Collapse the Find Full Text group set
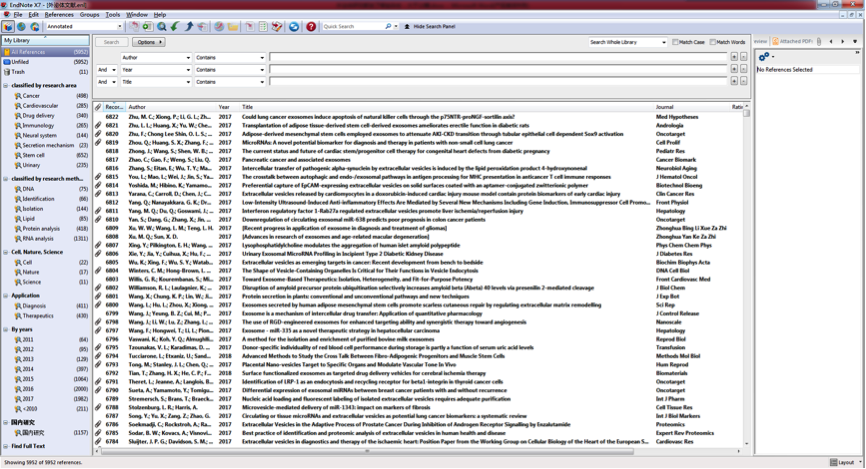The image size is (866, 469). coord(6,446)
